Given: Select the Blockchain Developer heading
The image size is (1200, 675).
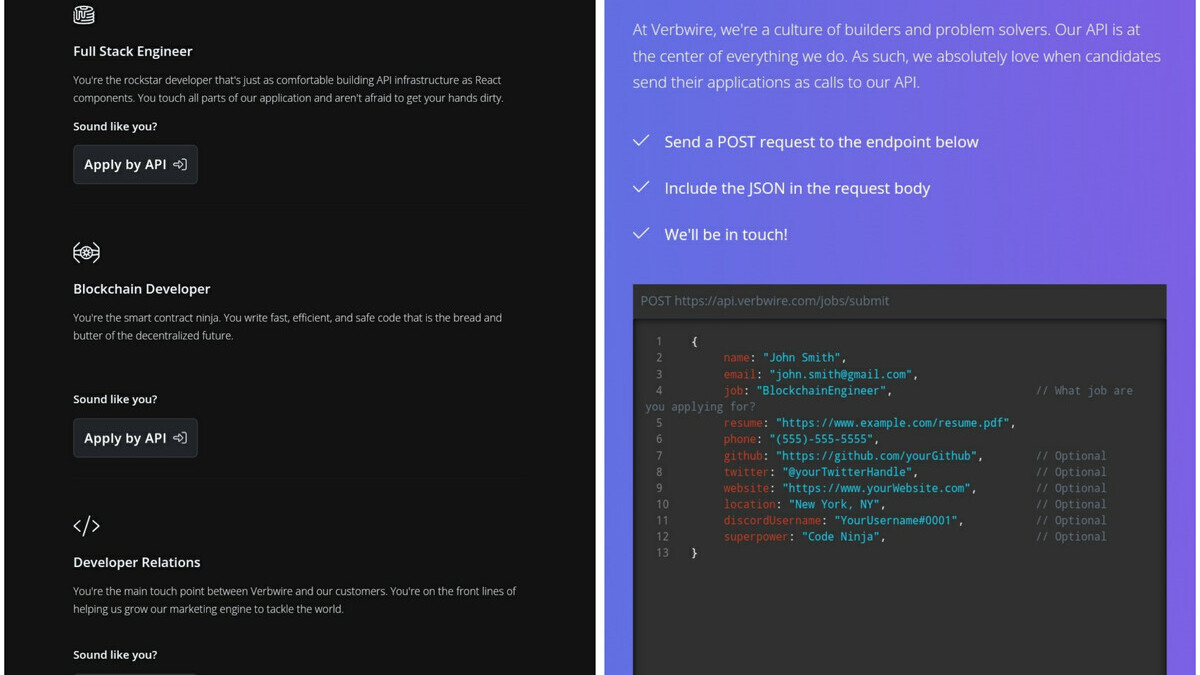Looking at the screenshot, I should click(142, 289).
